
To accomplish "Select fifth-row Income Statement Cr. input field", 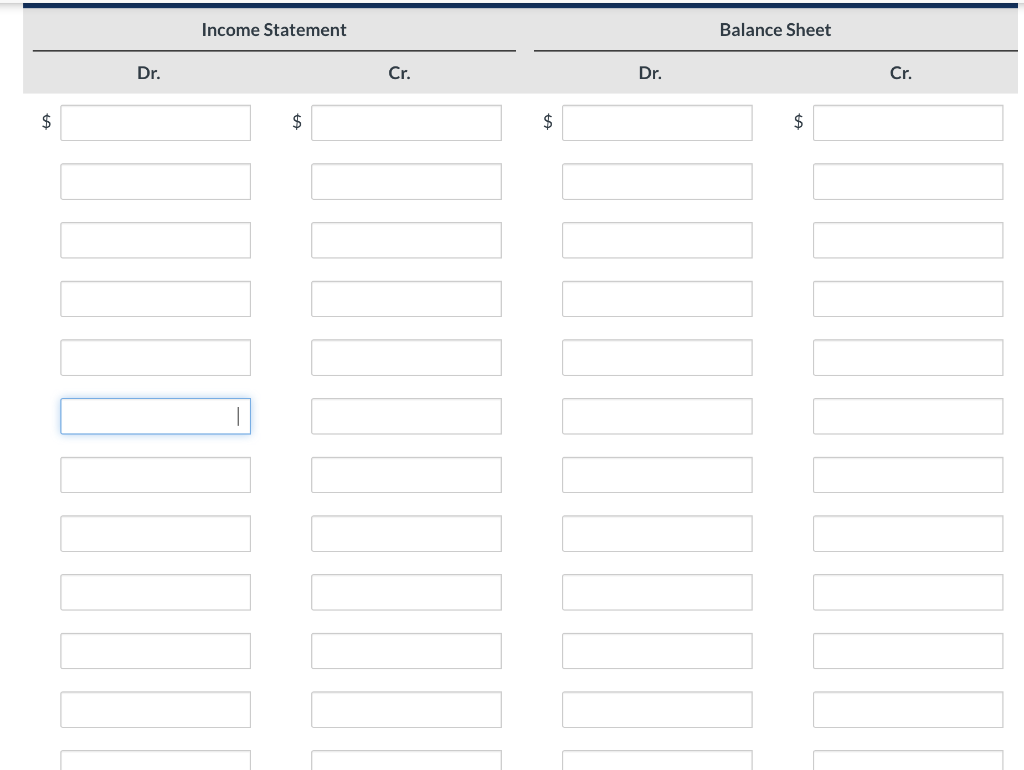I will coord(406,357).
